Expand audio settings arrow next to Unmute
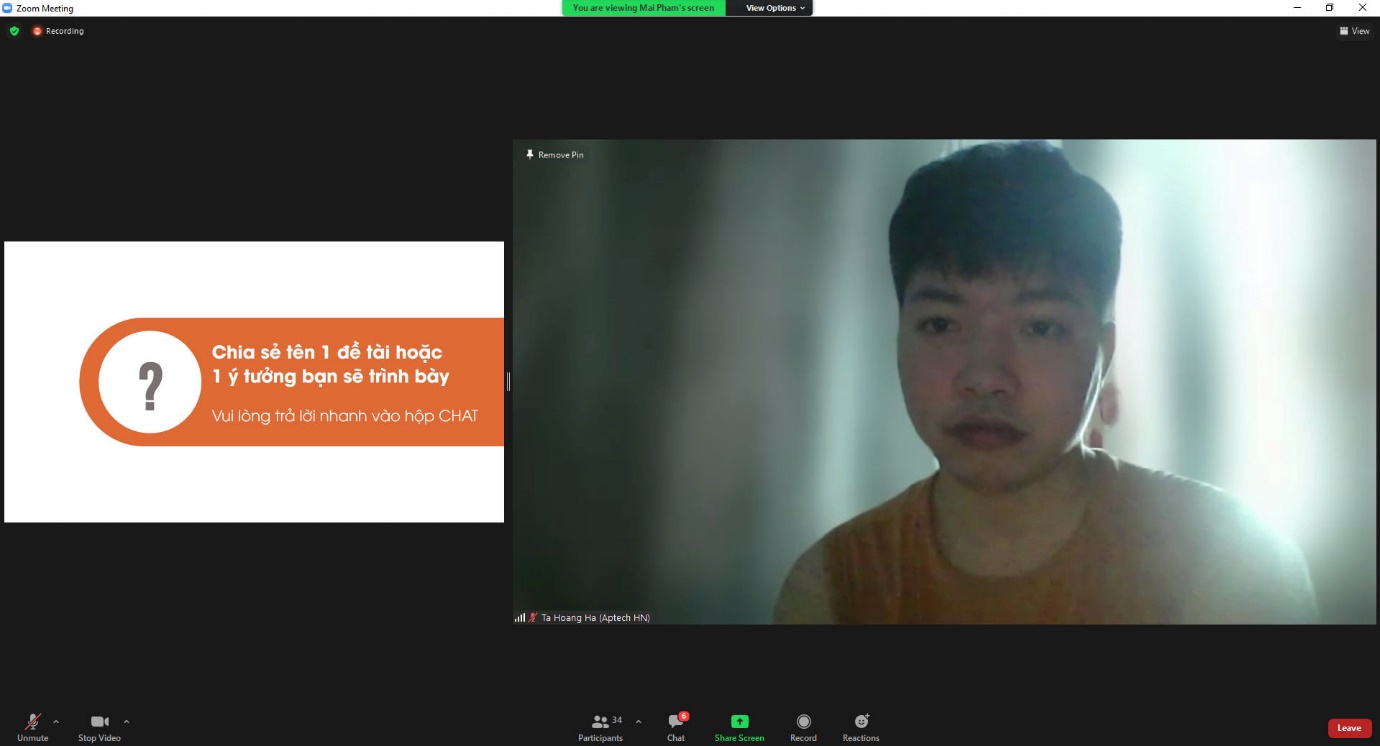The width and height of the screenshot is (1380, 746). coord(56,721)
